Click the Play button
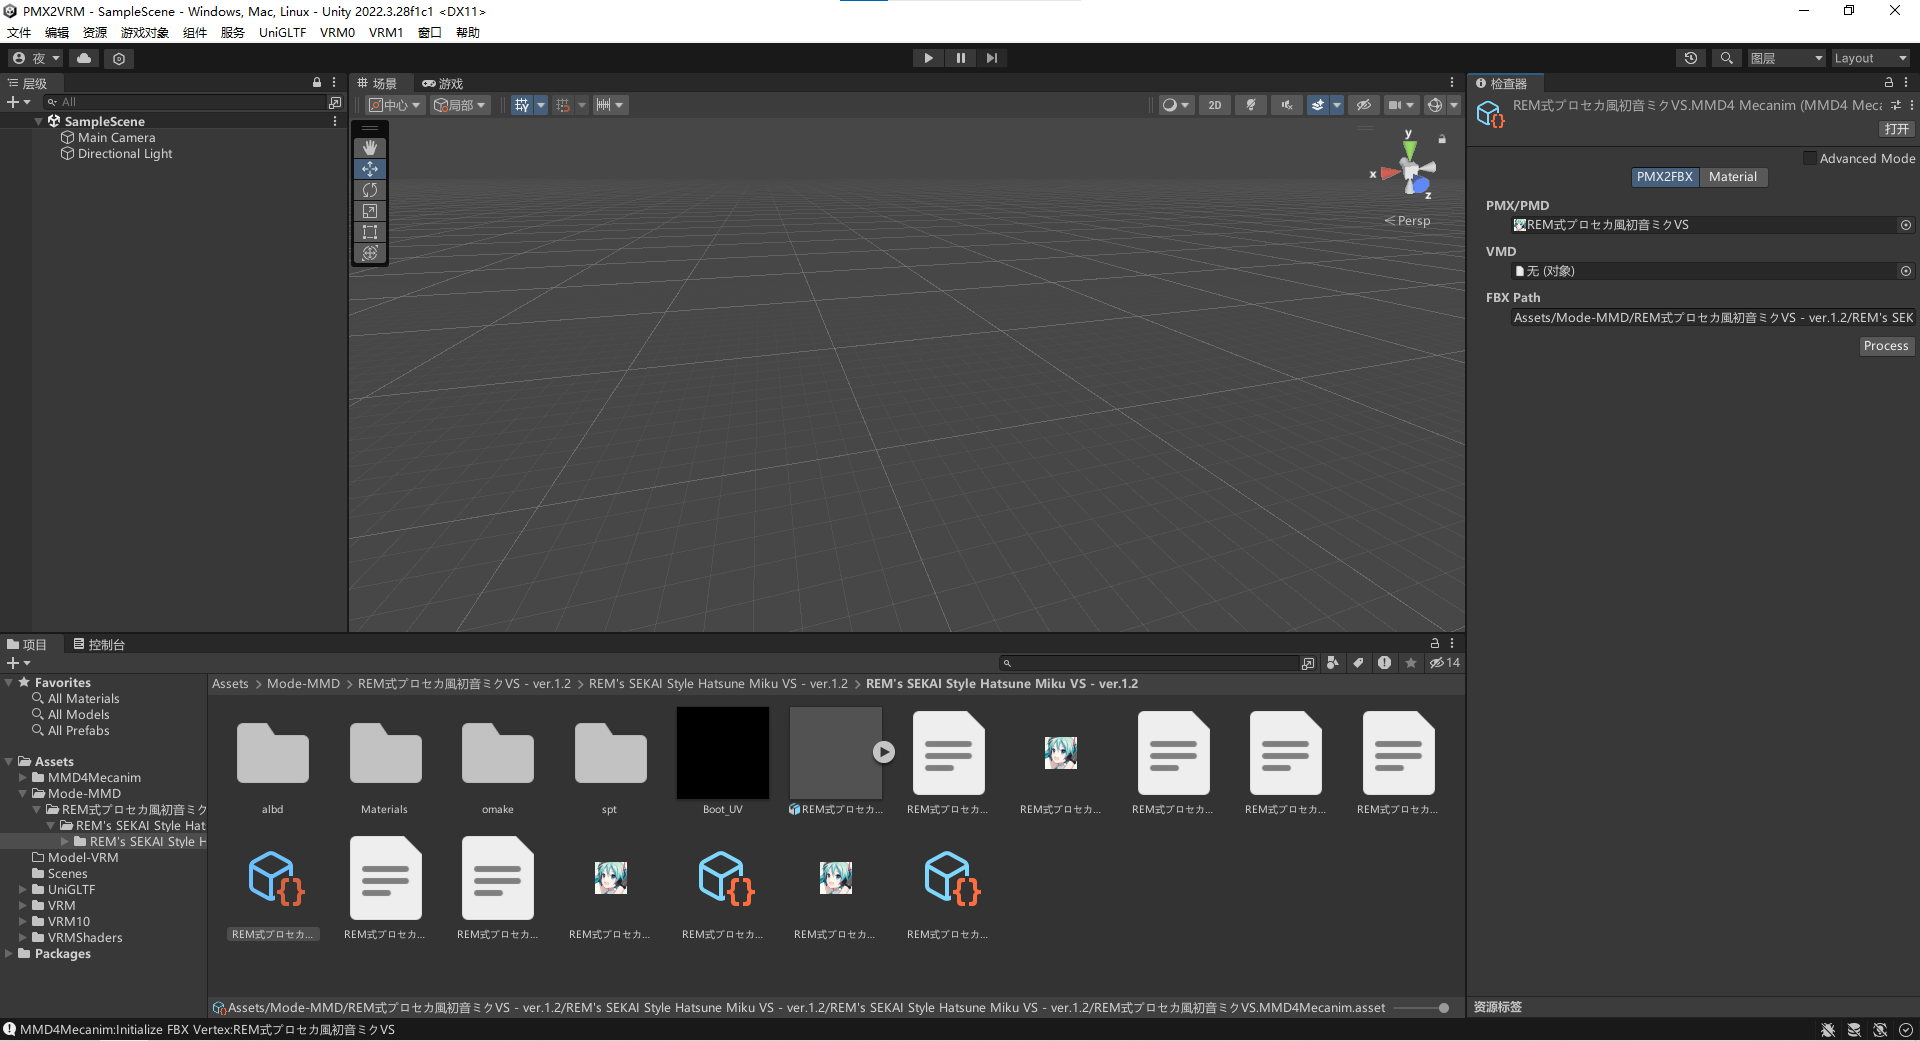Image resolution: width=1920 pixels, height=1041 pixels. click(x=928, y=58)
